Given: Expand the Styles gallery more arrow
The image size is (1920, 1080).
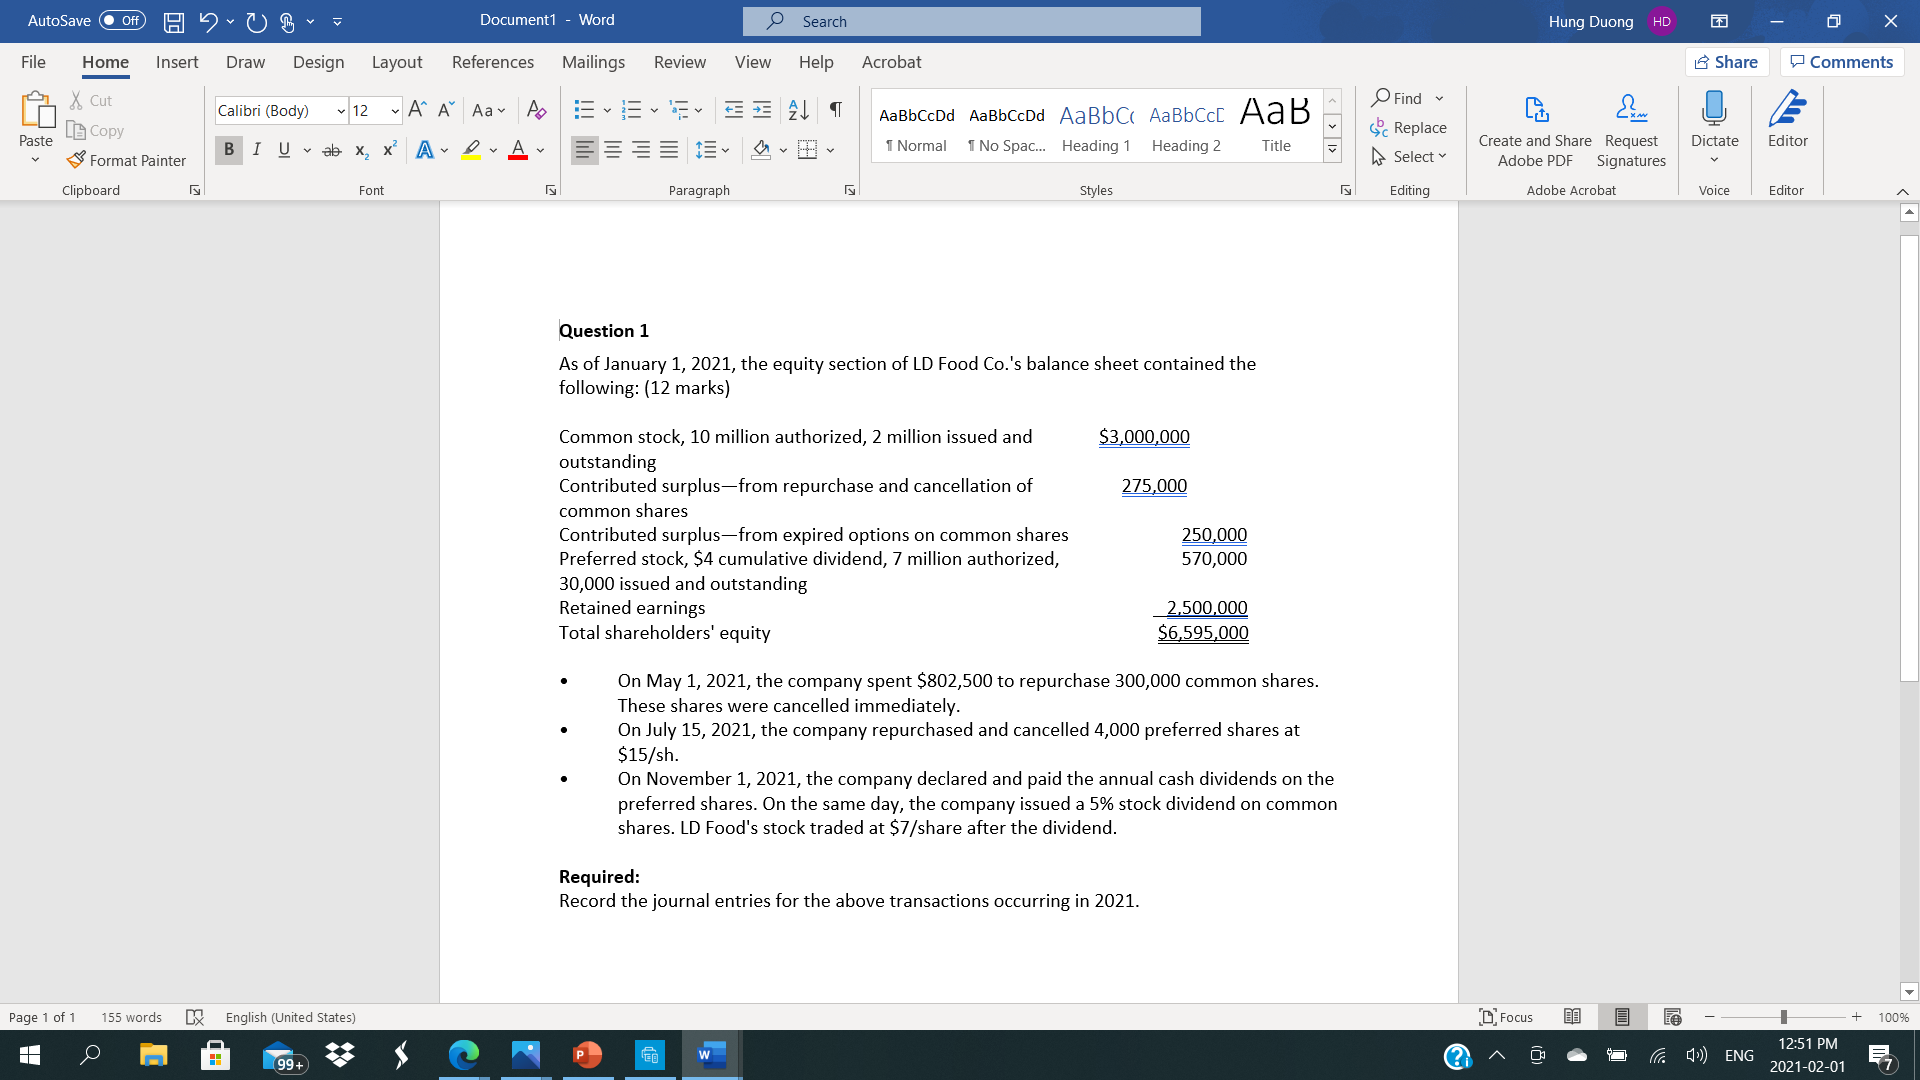Looking at the screenshot, I should pos(1332,151).
